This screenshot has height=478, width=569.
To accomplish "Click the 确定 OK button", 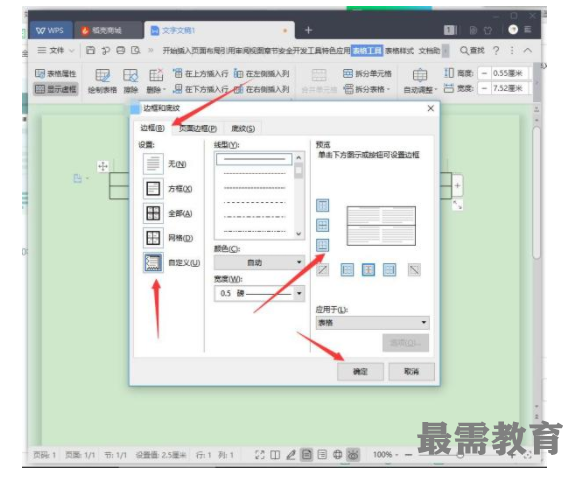I will pyautogui.click(x=360, y=371).
